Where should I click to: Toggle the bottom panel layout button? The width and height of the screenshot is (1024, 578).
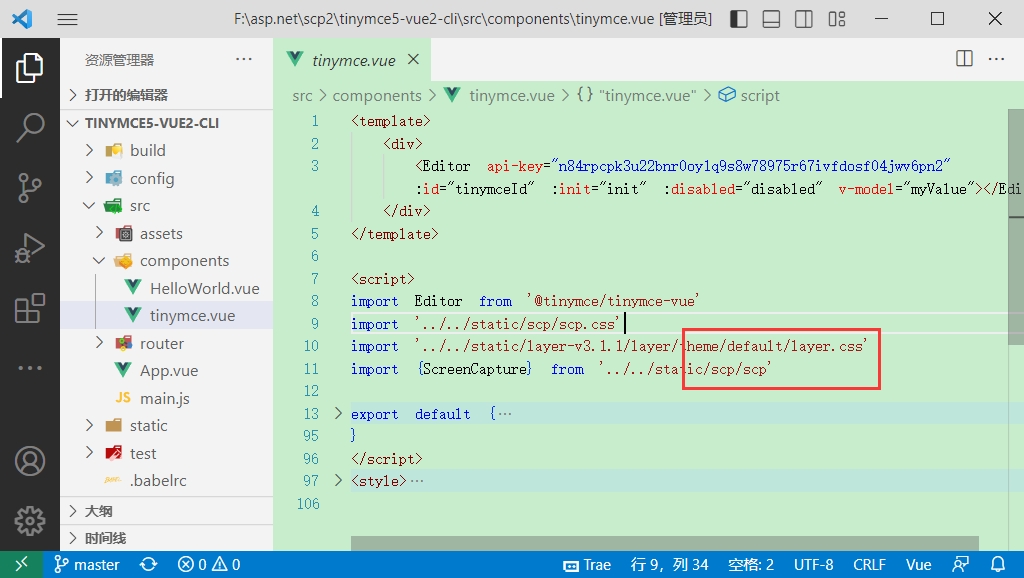(x=771, y=19)
